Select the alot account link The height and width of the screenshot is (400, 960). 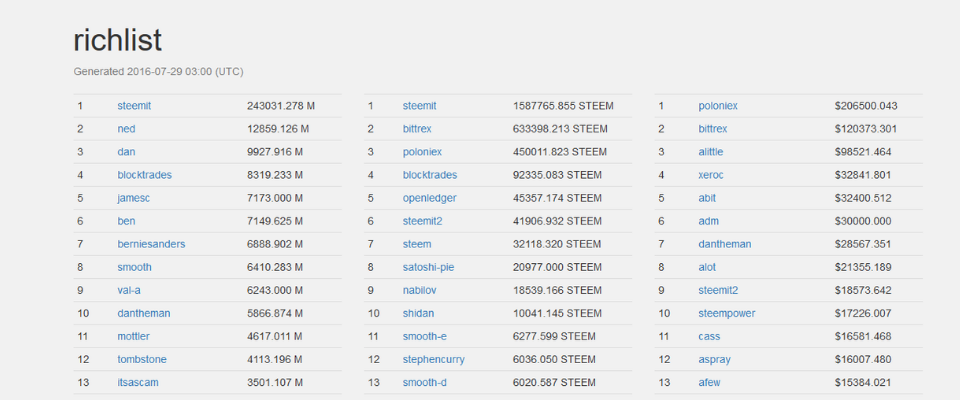click(x=707, y=268)
